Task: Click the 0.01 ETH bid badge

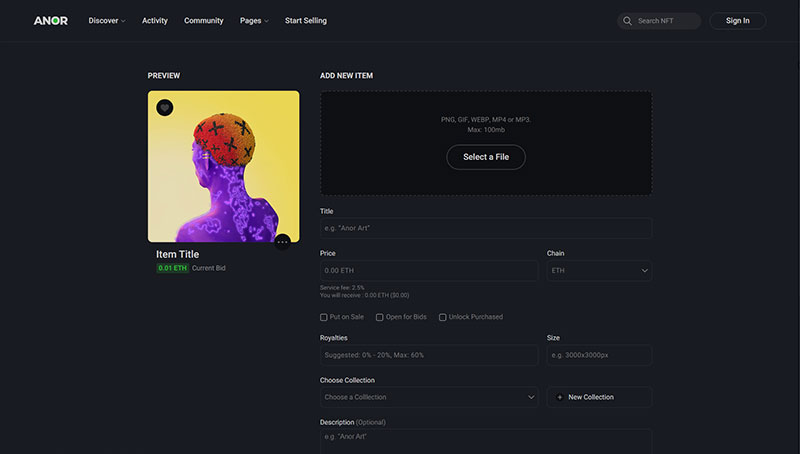Action: (172, 268)
